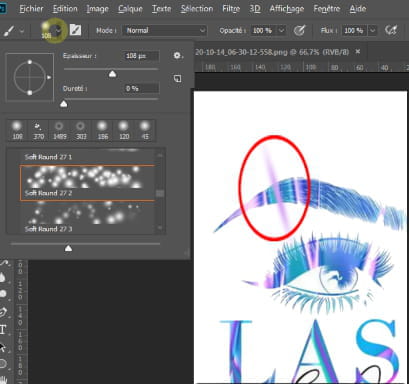The width and height of the screenshot is (409, 384).
Task: Open the Filtre menu
Action: 231,9
